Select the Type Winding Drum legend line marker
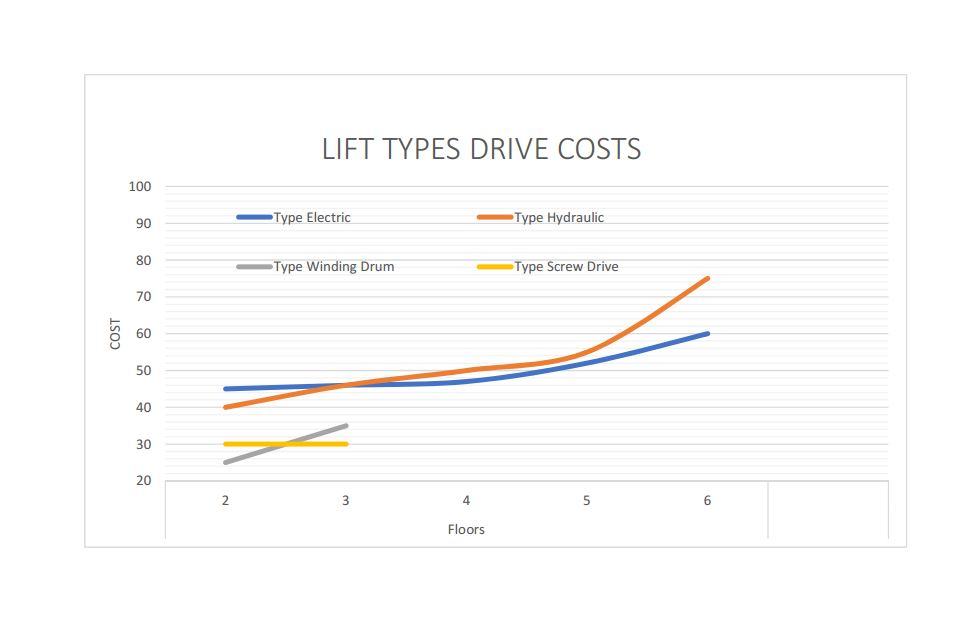This screenshot has height=635, width=980. (x=255, y=266)
